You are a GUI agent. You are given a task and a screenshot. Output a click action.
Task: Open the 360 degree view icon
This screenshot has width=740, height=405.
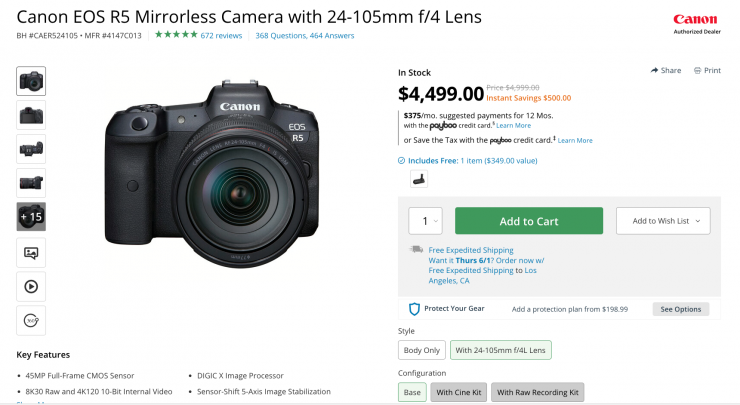31,320
